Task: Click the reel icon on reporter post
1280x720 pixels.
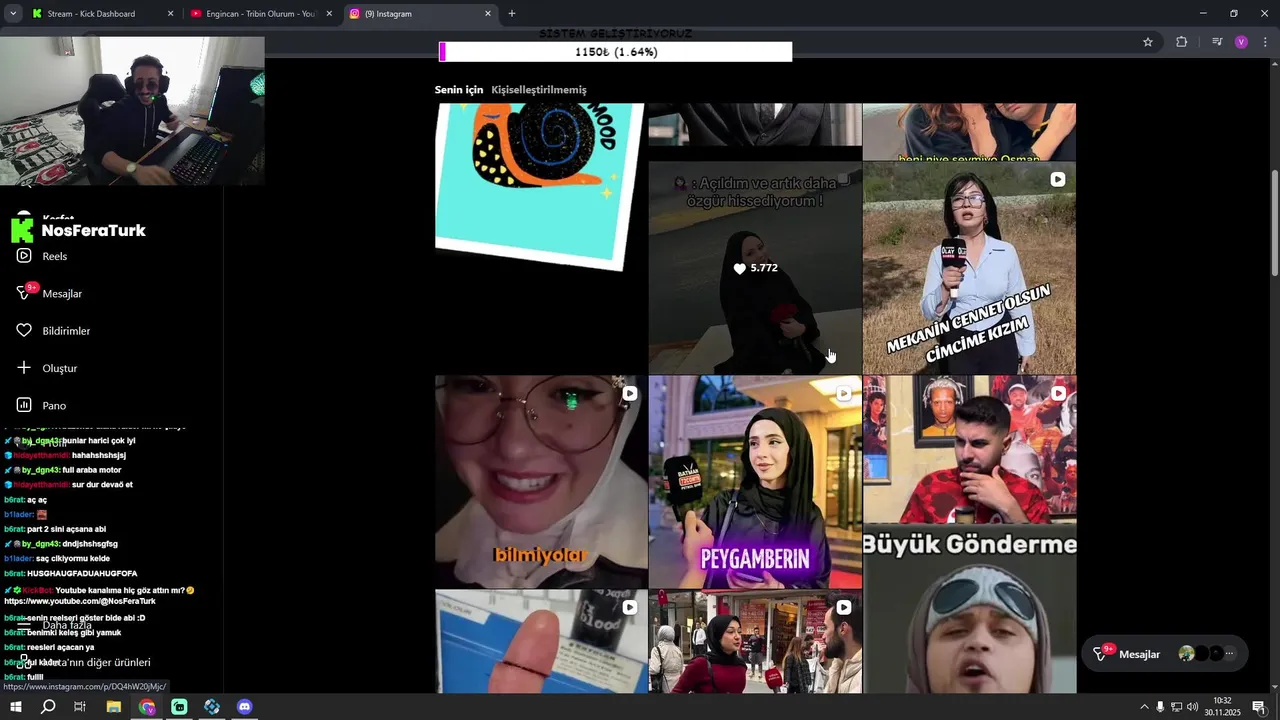Action: coord(1058,179)
